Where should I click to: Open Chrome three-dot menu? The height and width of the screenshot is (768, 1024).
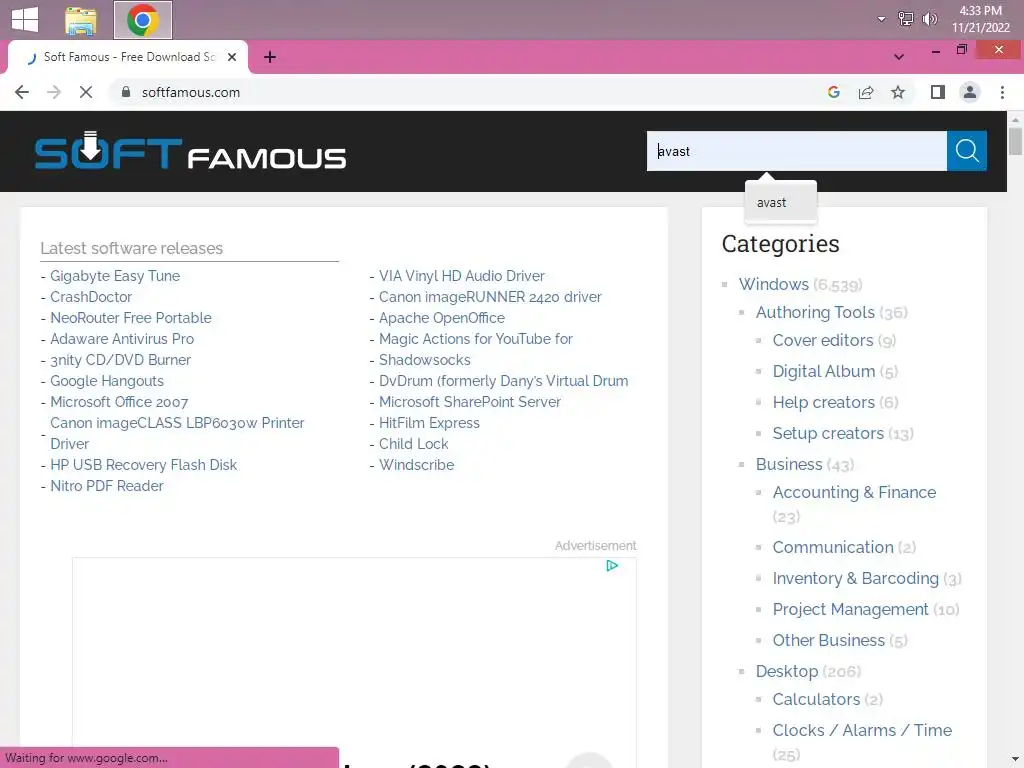(1002, 92)
